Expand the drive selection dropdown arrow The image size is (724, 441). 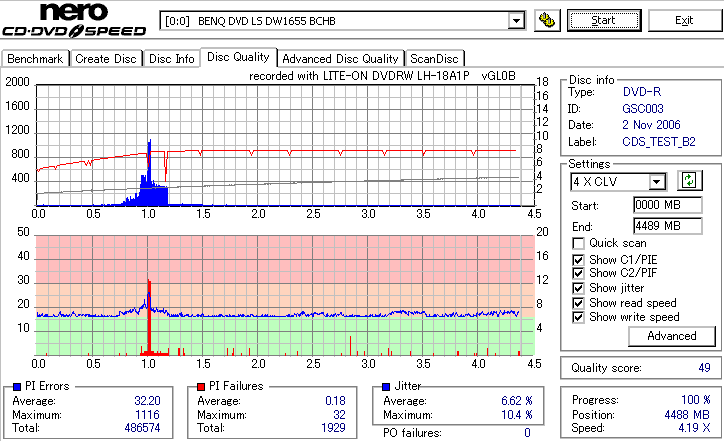click(516, 21)
